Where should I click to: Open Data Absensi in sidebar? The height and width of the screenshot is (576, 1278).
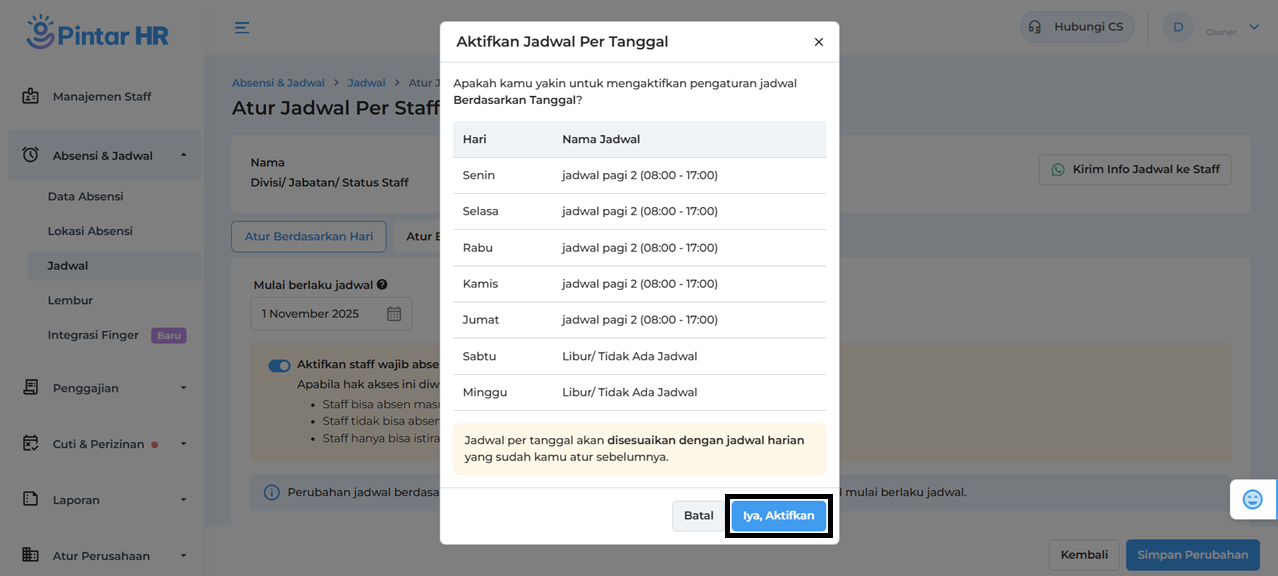(x=86, y=197)
